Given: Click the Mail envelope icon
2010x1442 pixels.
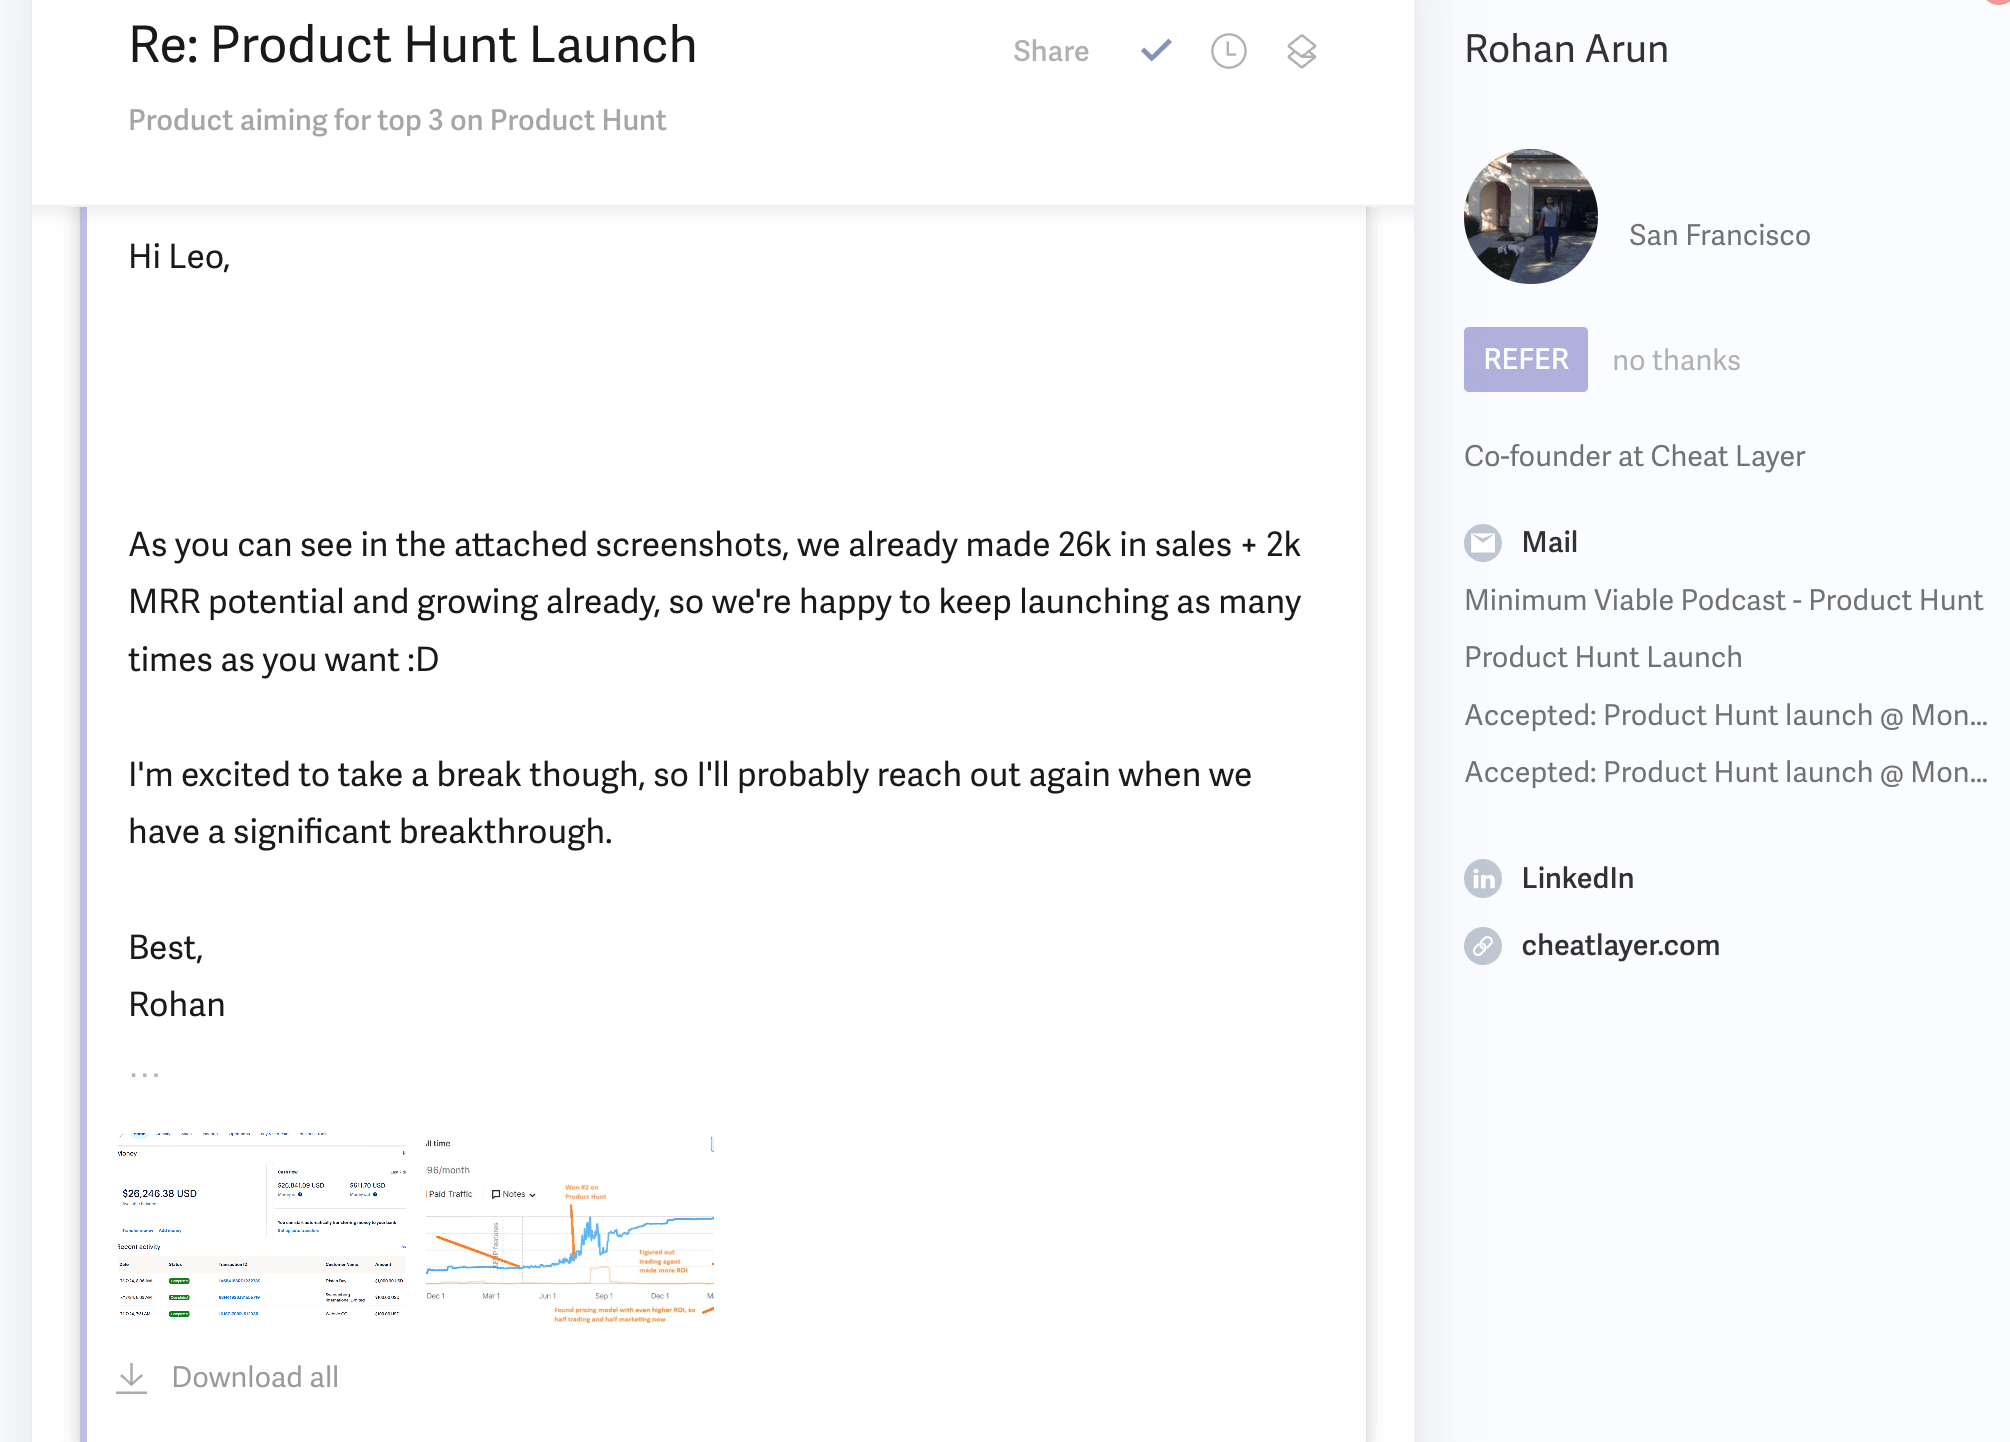Looking at the screenshot, I should coord(1482,543).
